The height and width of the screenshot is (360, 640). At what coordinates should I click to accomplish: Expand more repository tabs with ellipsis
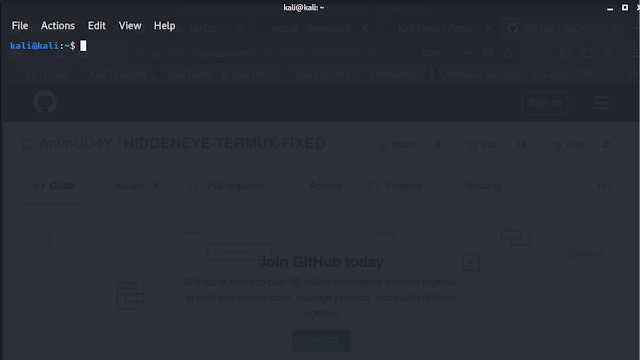(x=604, y=186)
